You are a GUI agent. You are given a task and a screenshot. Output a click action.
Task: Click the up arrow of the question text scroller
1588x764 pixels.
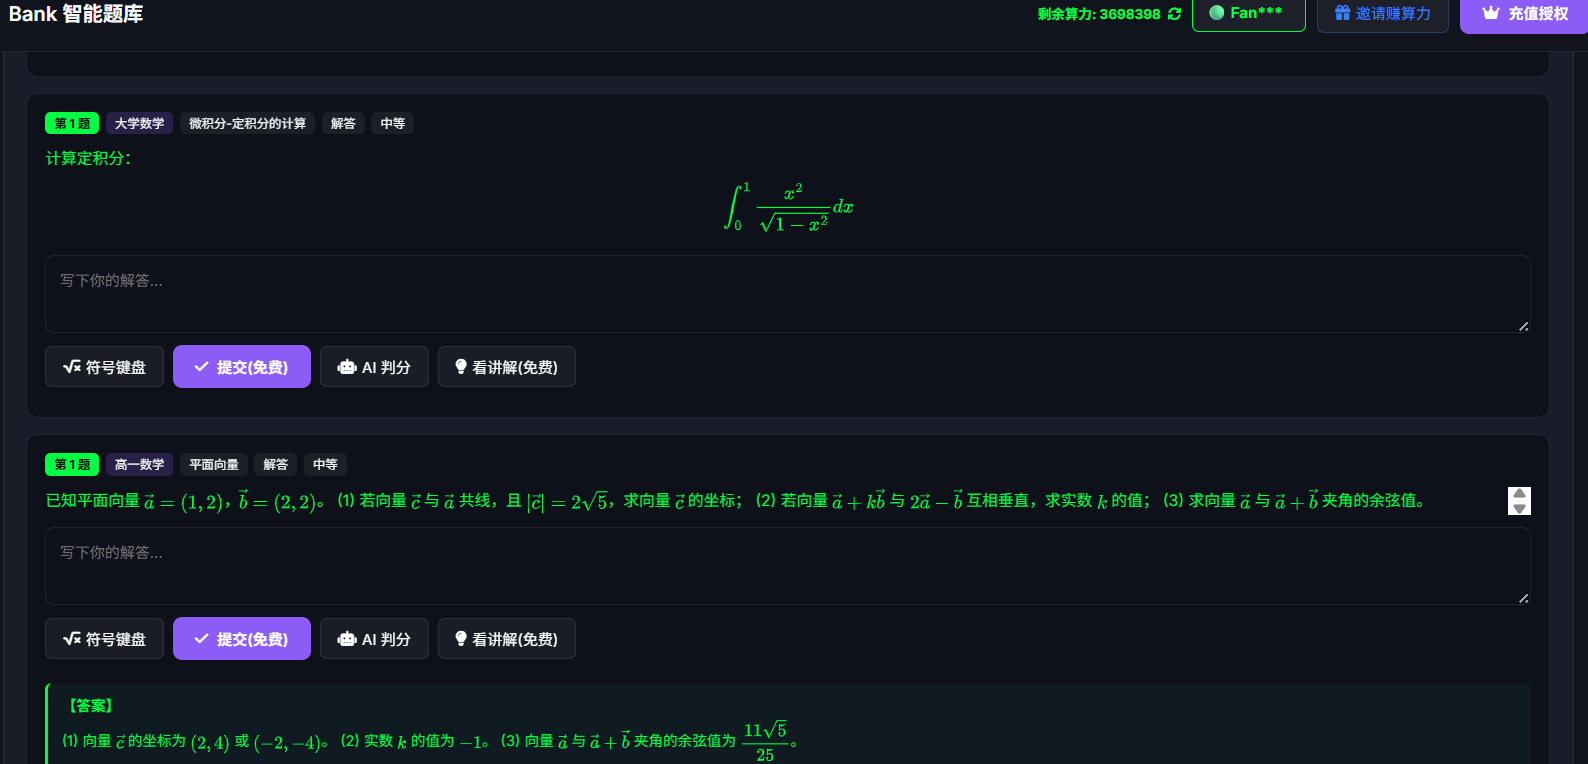click(1520, 494)
